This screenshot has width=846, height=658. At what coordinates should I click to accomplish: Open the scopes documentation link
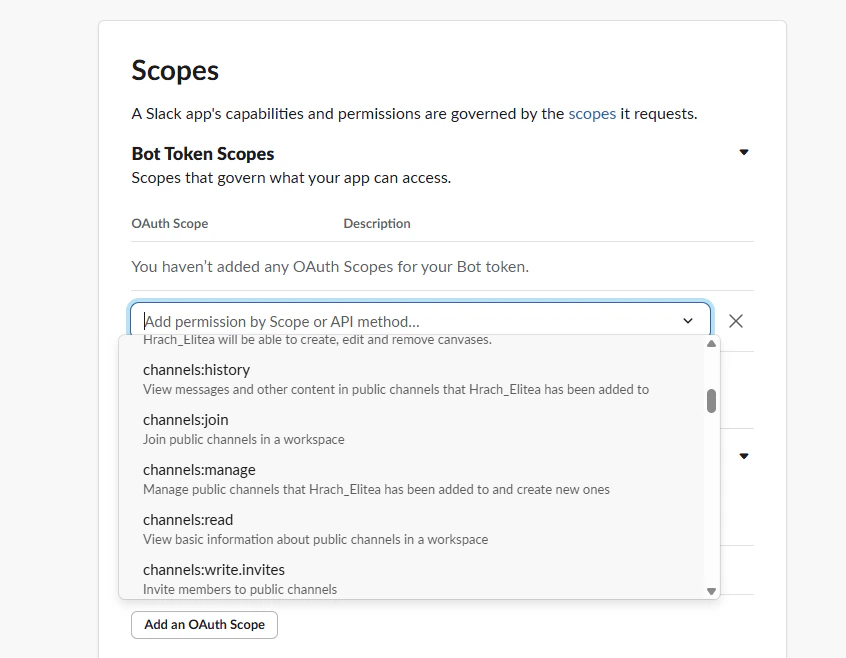[592, 114]
